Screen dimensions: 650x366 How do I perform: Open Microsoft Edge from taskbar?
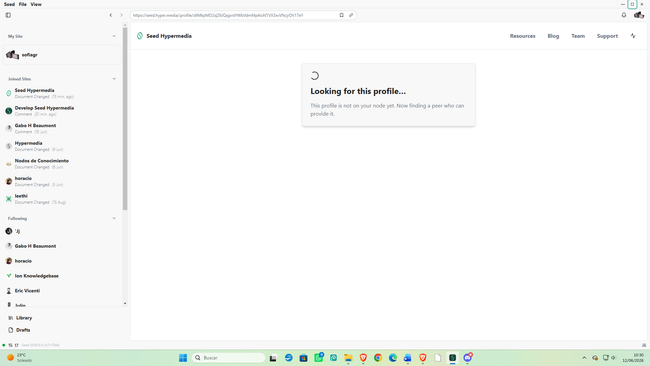(x=393, y=358)
